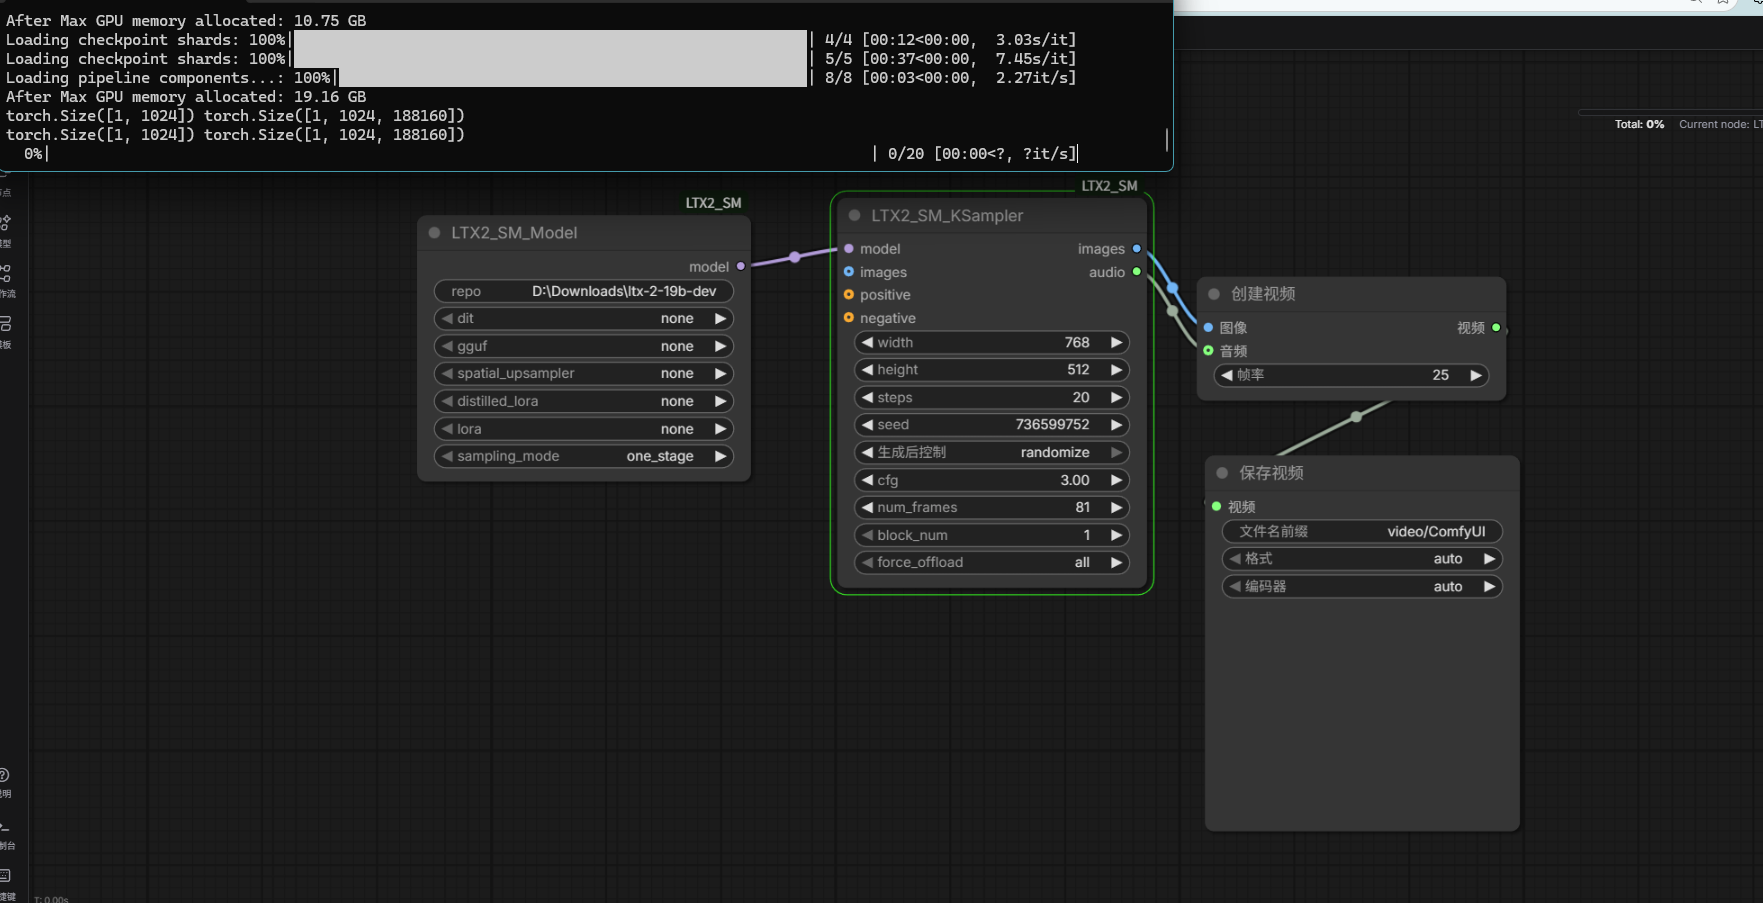Click the model output port on LTX2_SM_Model

740,267
